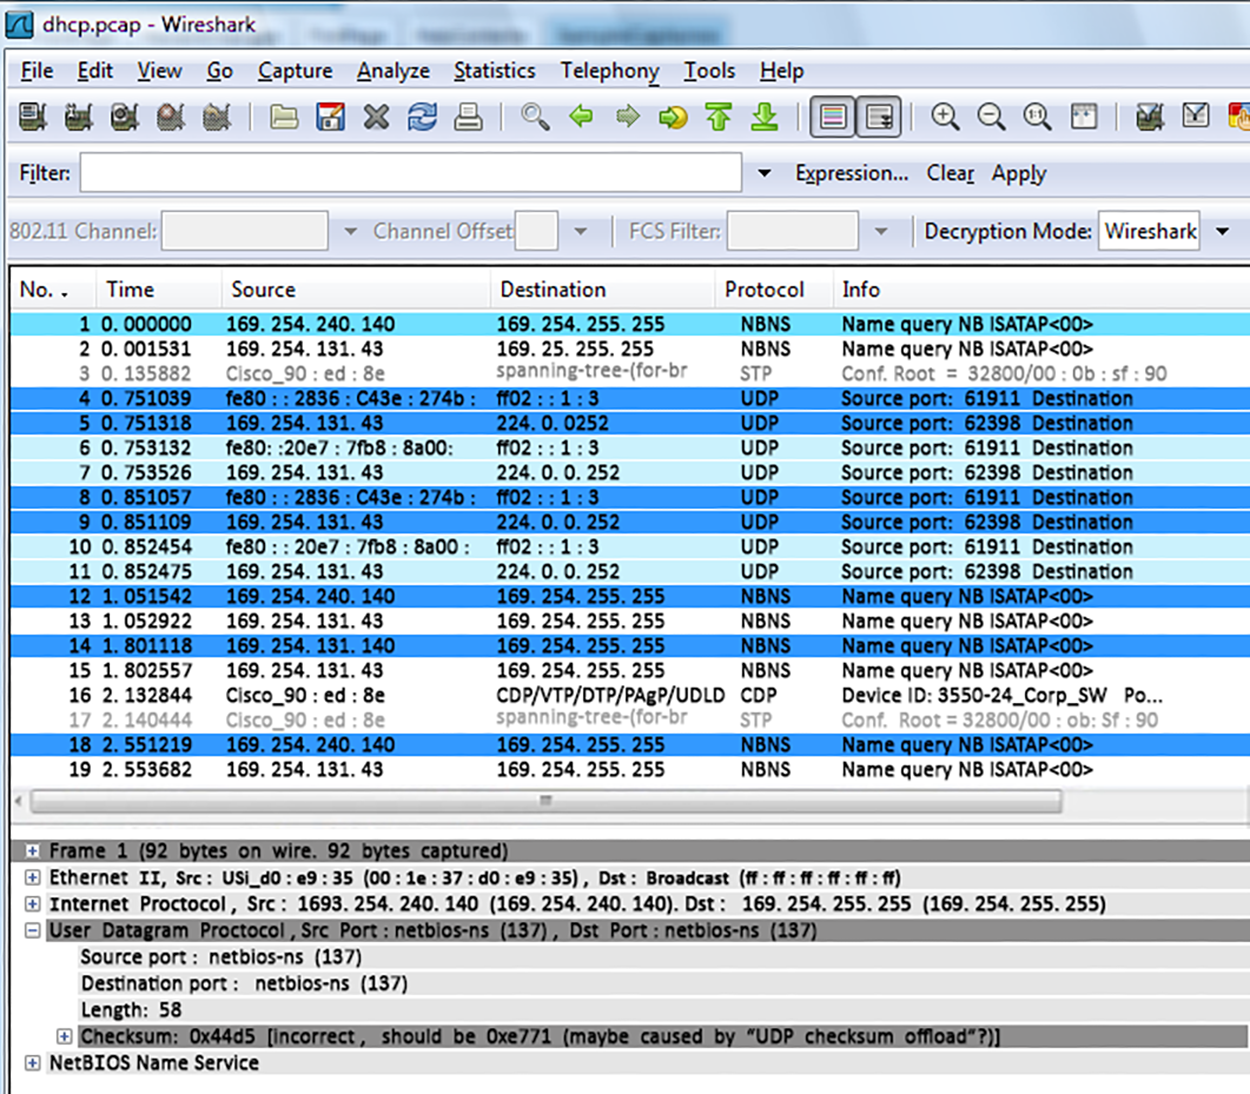Viewport: 1250px width, 1094px height.
Task: Expand the Checksum 0x44d5 sub-node
Action: pyautogui.click(x=64, y=1036)
